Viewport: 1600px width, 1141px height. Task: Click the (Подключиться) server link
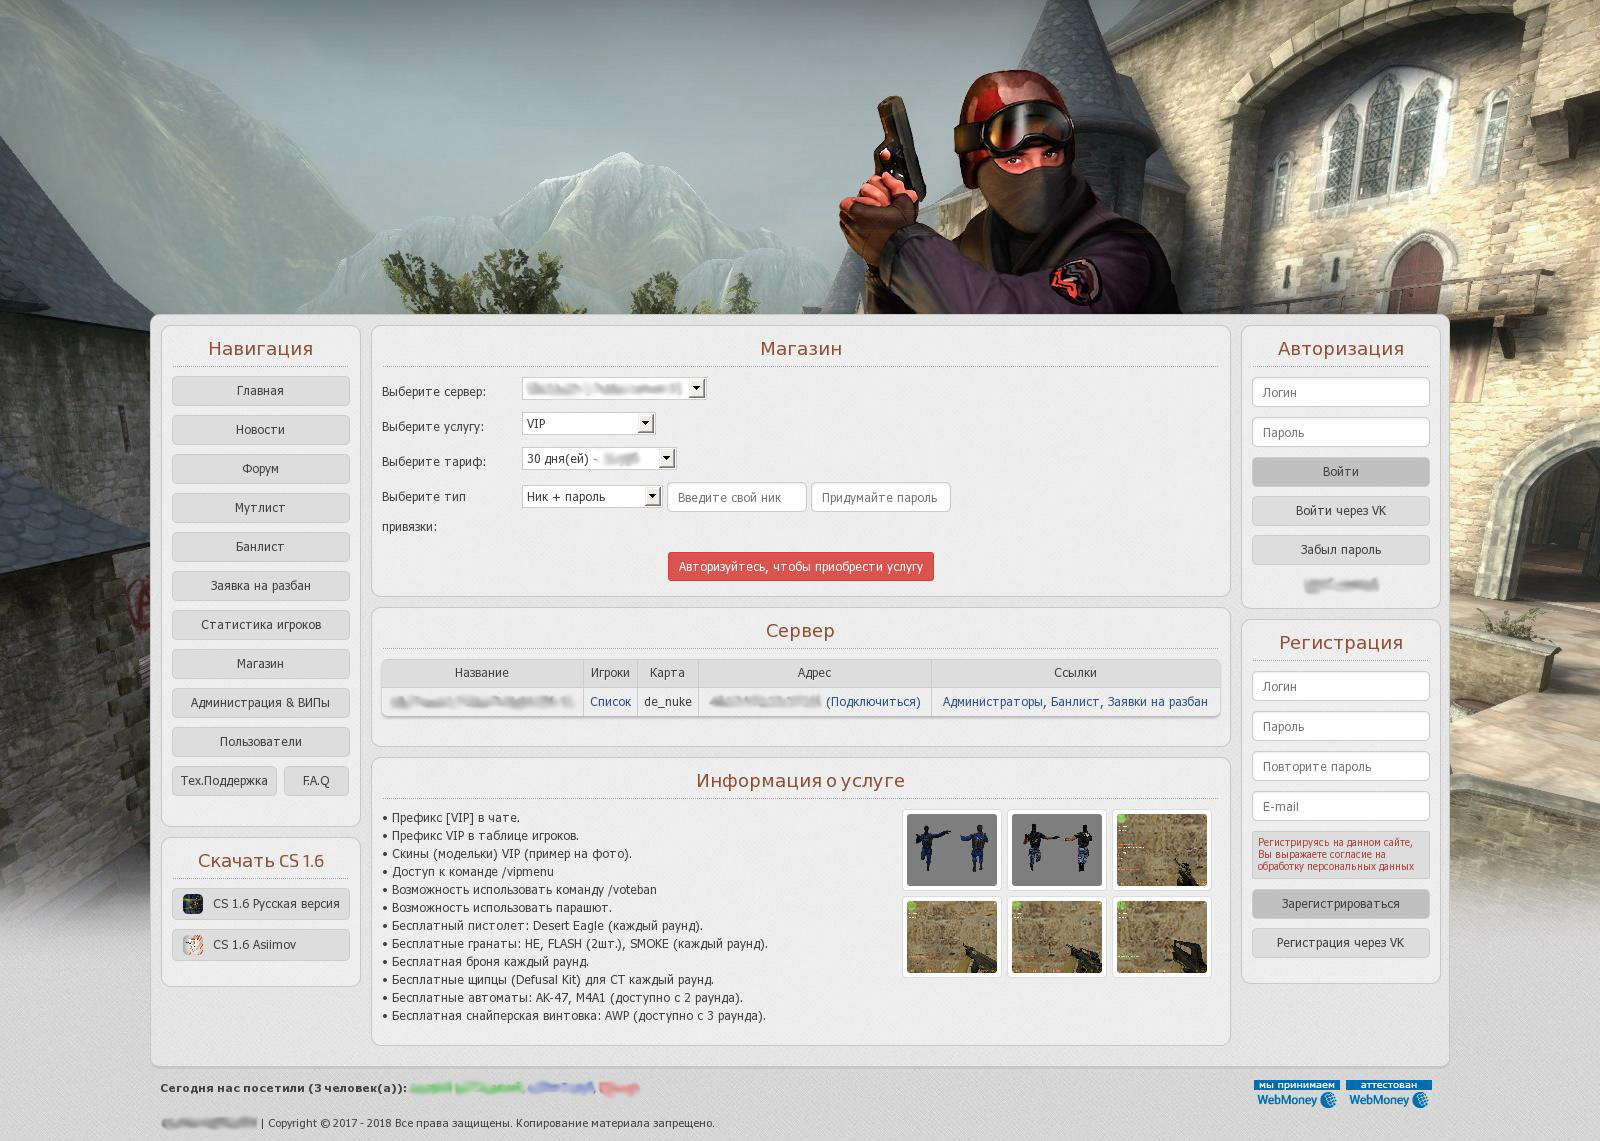[x=873, y=702]
